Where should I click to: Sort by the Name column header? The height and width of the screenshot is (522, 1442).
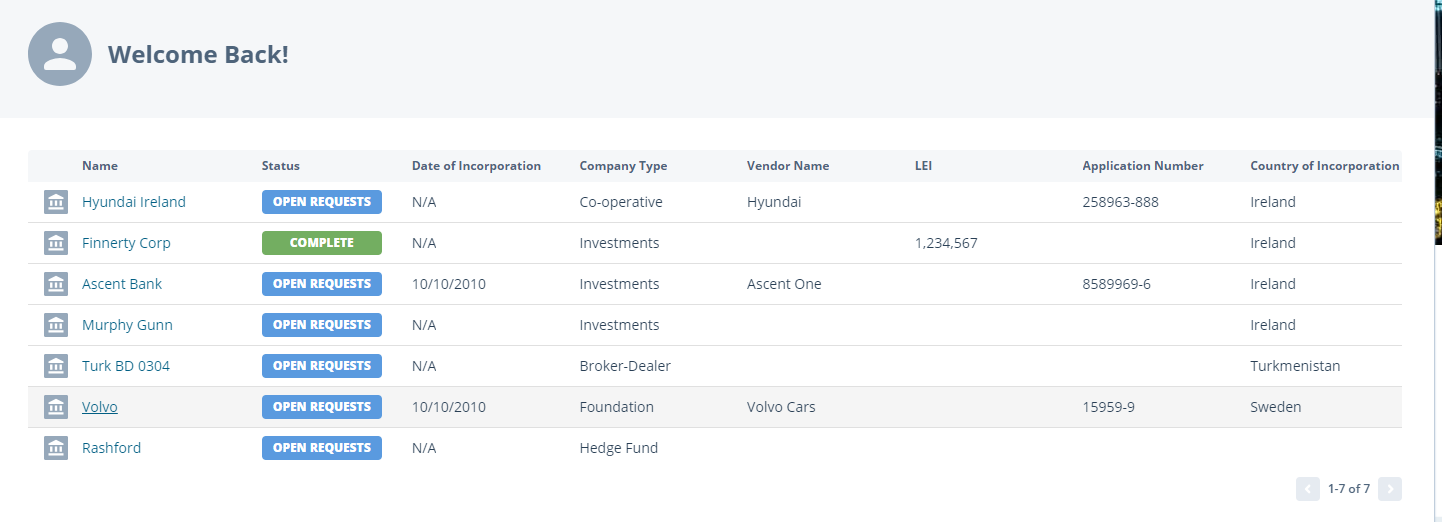pos(100,166)
